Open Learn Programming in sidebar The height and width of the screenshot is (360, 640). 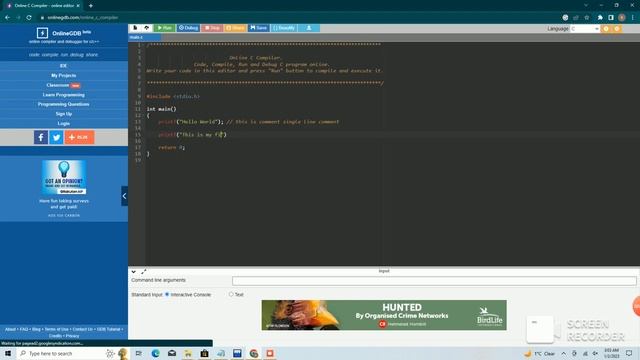click(64, 95)
